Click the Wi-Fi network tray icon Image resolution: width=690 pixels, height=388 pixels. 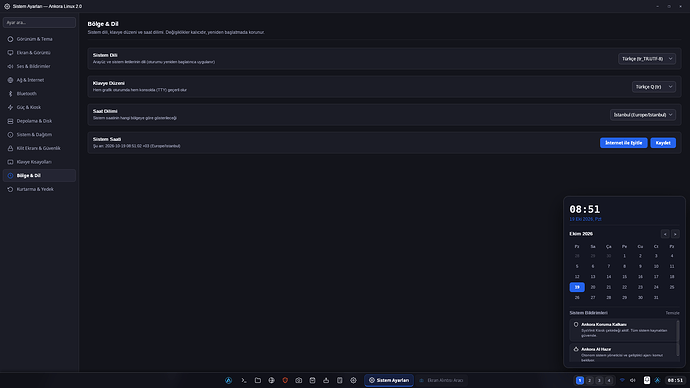pos(622,381)
